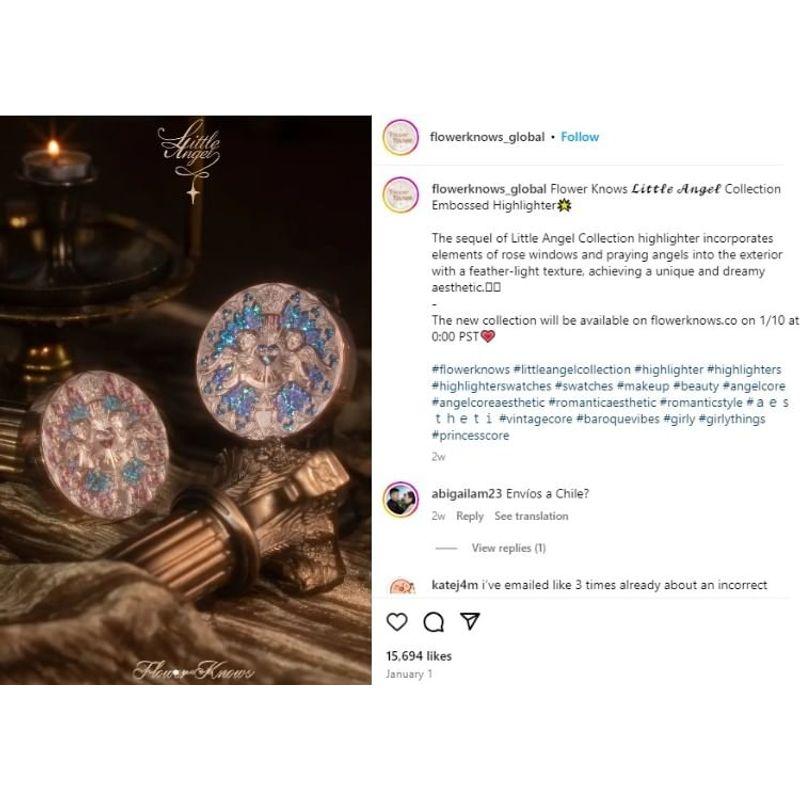Open abigailam23 profile avatar
This screenshot has width=800, height=800.
click(x=401, y=499)
